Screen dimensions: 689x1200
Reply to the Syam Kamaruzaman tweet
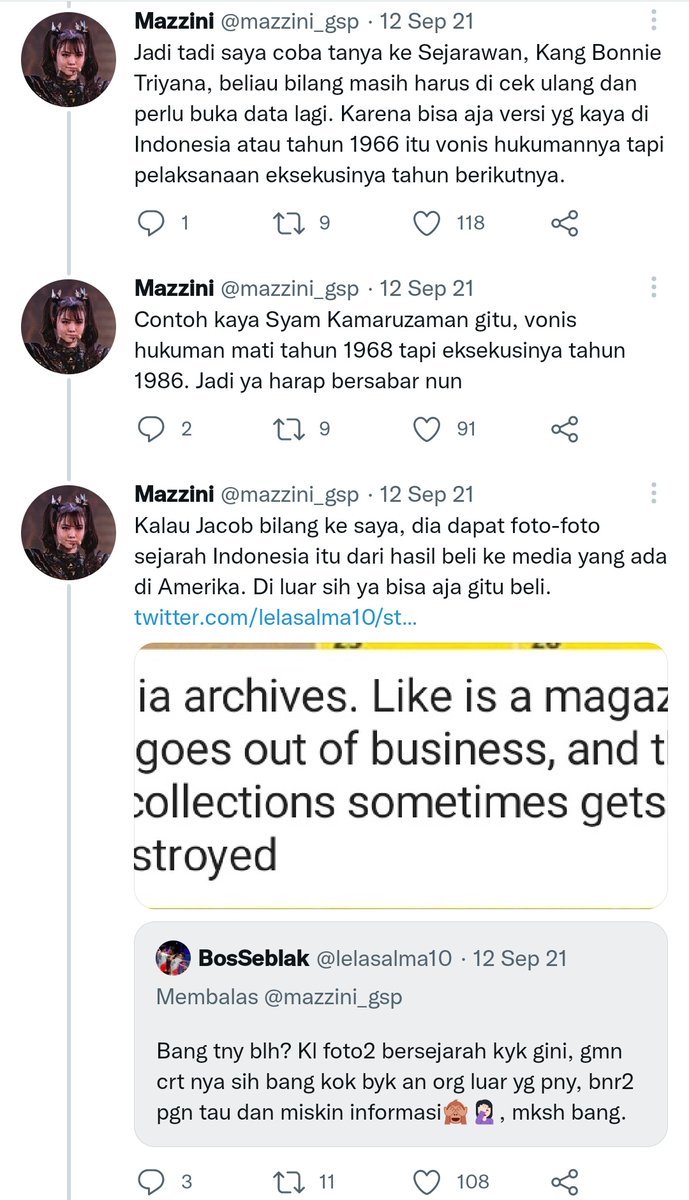pyautogui.click(x=150, y=430)
